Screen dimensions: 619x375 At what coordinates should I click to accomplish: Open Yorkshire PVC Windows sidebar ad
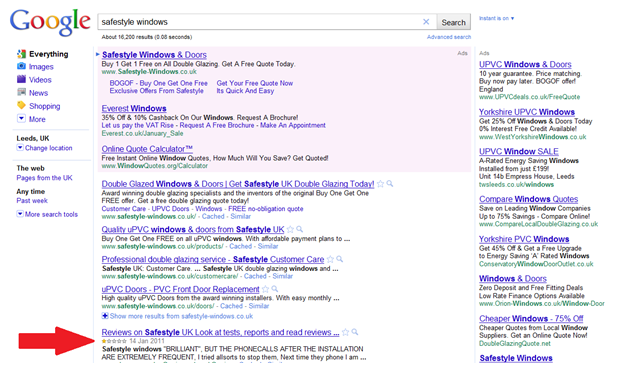click(x=524, y=239)
